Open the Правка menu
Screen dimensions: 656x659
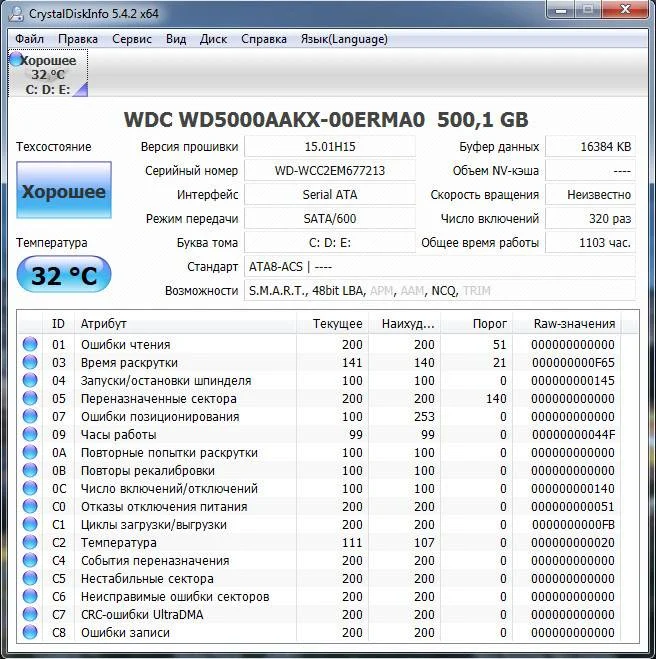[x=78, y=39]
